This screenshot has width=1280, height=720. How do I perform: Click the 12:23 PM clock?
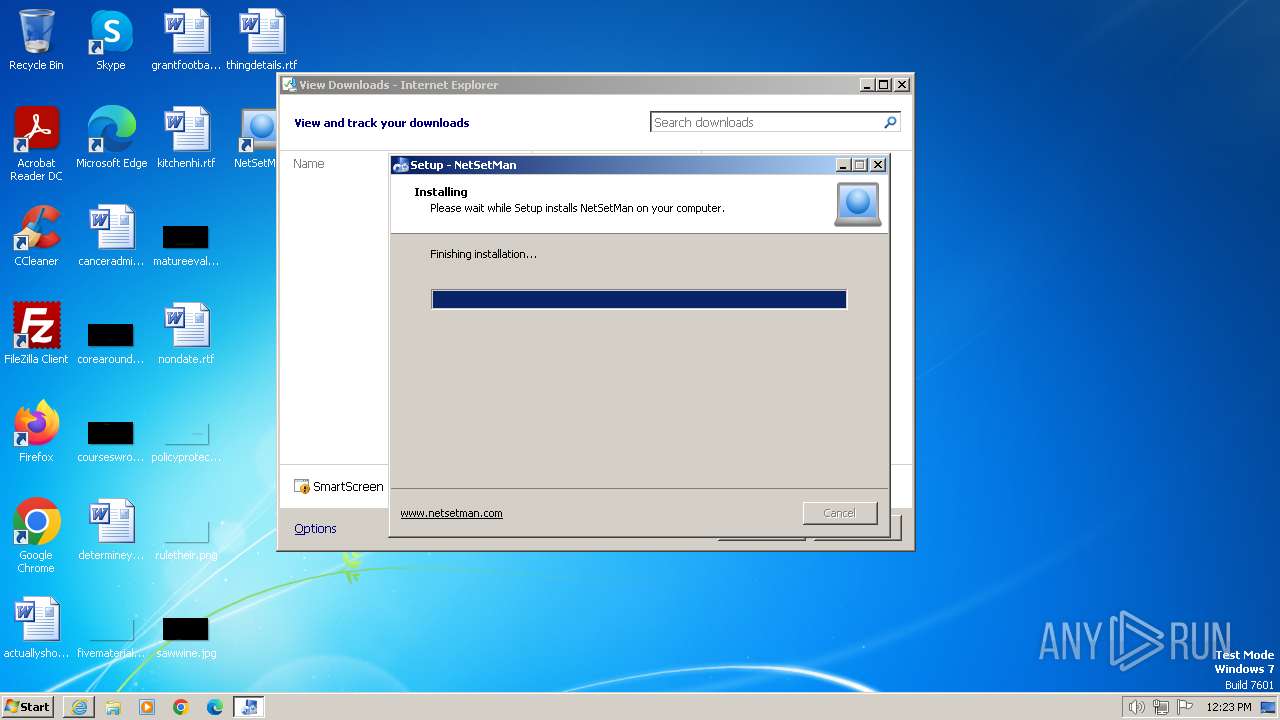pos(1229,707)
